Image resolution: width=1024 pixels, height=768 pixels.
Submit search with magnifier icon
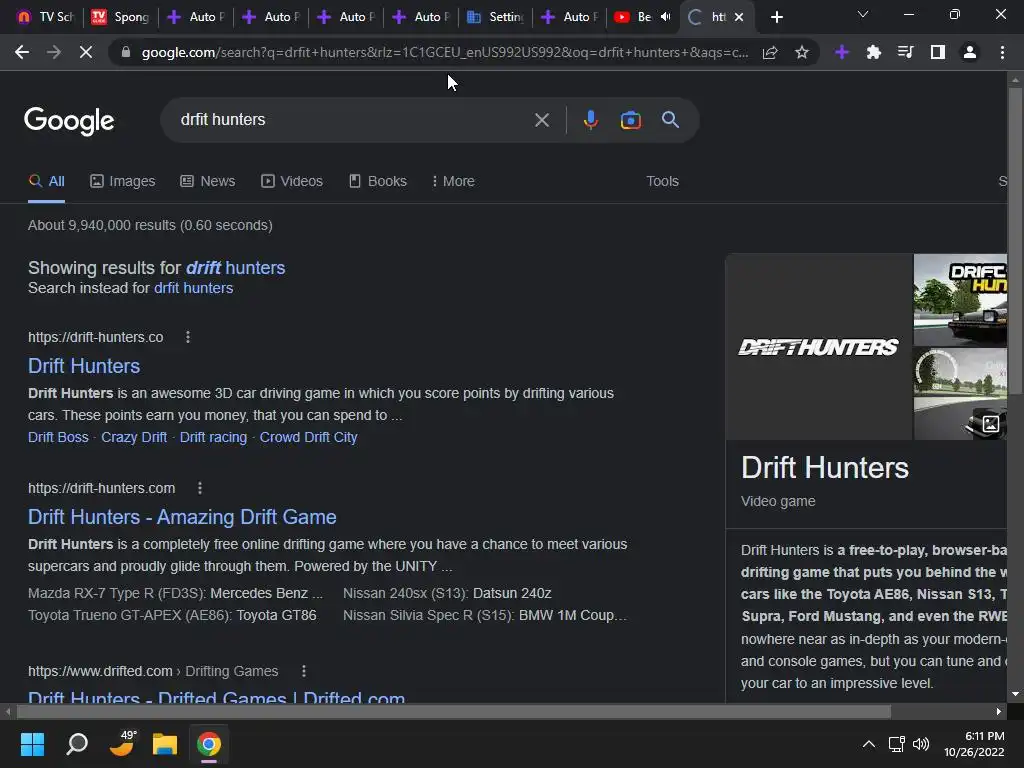point(670,120)
